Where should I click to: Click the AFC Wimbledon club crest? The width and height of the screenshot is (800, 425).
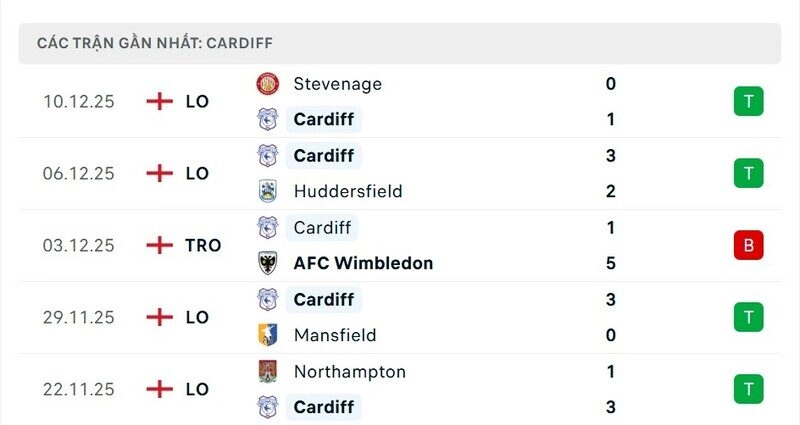pyautogui.click(x=268, y=263)
